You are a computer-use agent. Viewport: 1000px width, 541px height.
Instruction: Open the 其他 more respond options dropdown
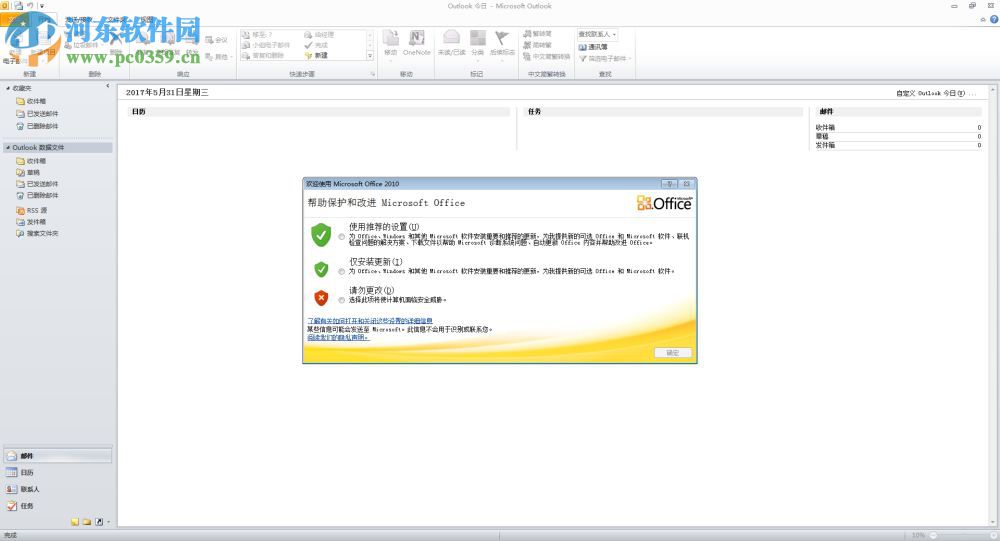(x=219, y=57)
